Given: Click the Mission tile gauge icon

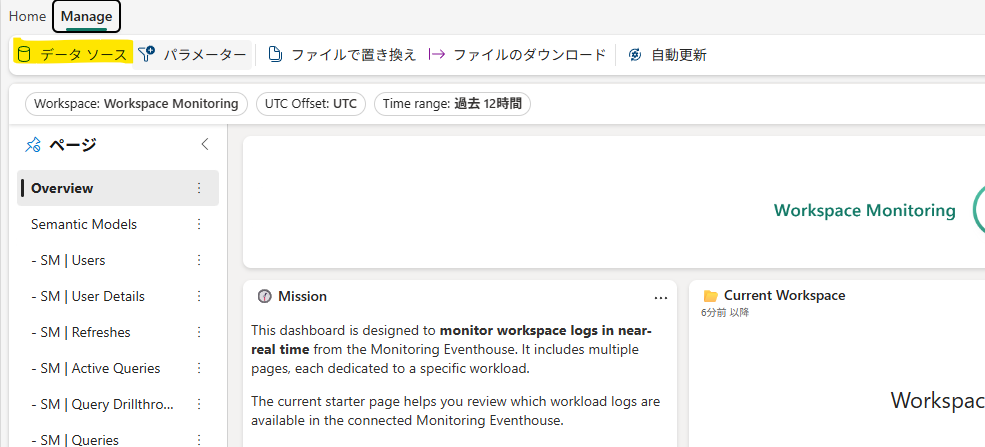Looking at the screenshot, I should pos(264,296).
